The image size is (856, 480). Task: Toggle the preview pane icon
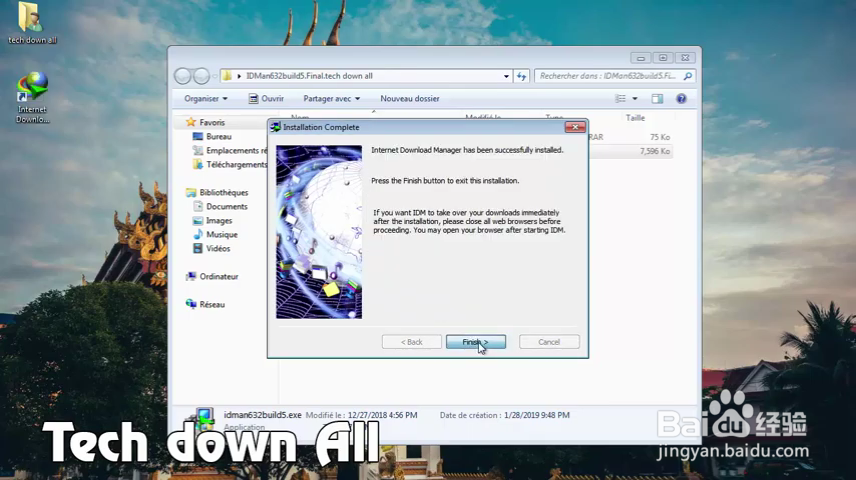pyautogui.click(x=657, y=98)
